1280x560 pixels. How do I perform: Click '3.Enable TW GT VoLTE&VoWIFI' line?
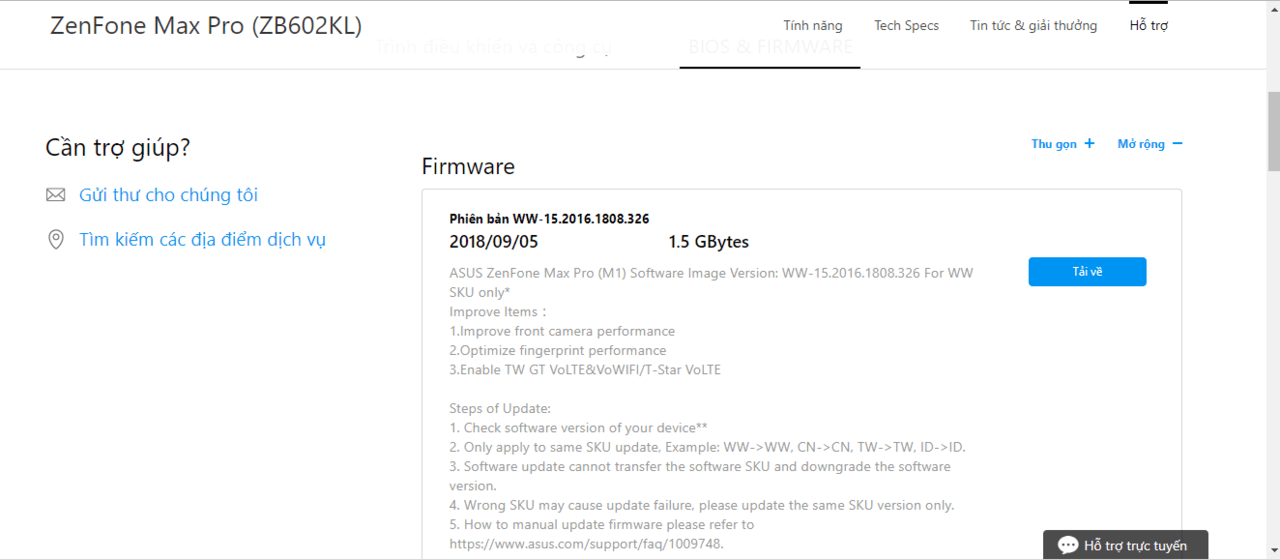585,370
